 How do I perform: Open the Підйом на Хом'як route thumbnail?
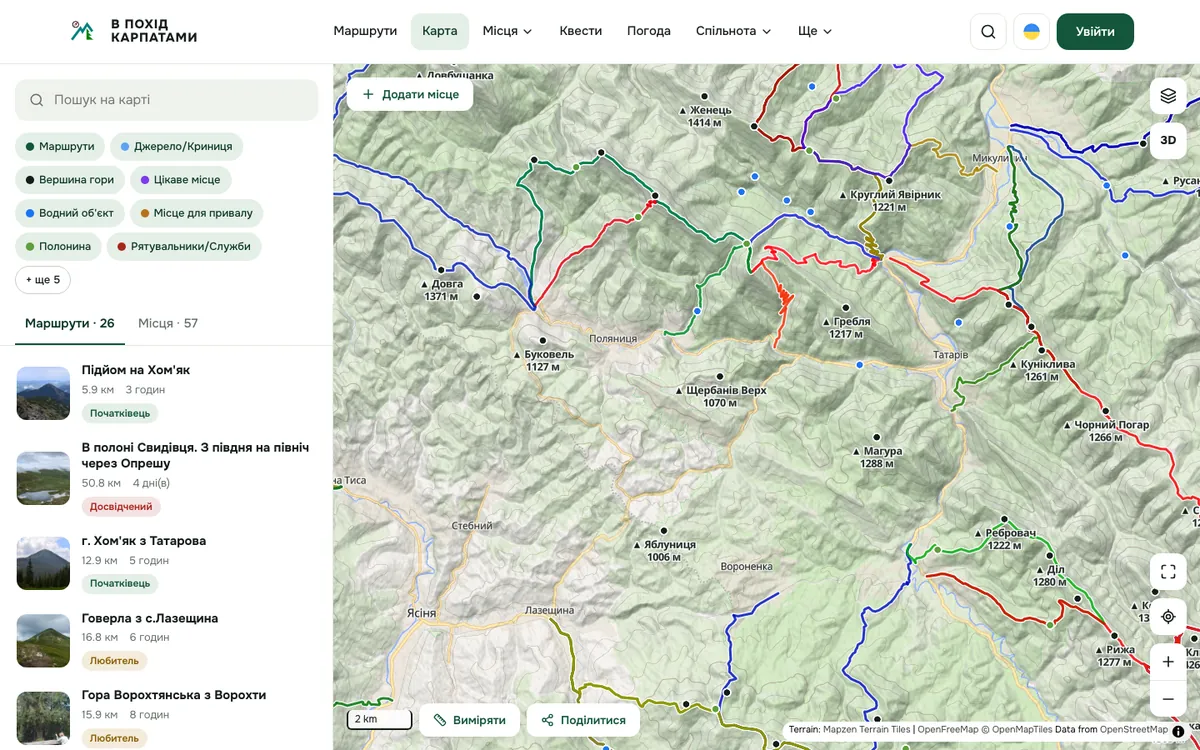[43, 393]
